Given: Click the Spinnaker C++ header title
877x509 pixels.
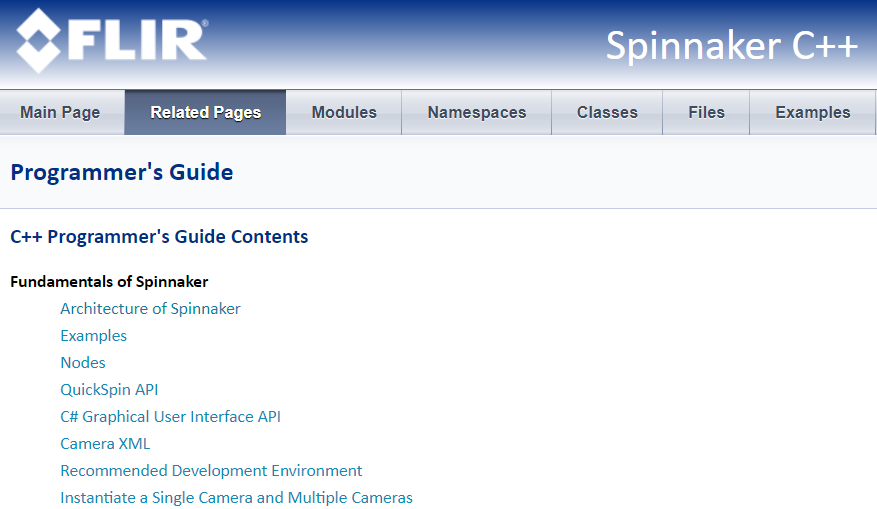Looking at the screenshot, I should 732,46.
